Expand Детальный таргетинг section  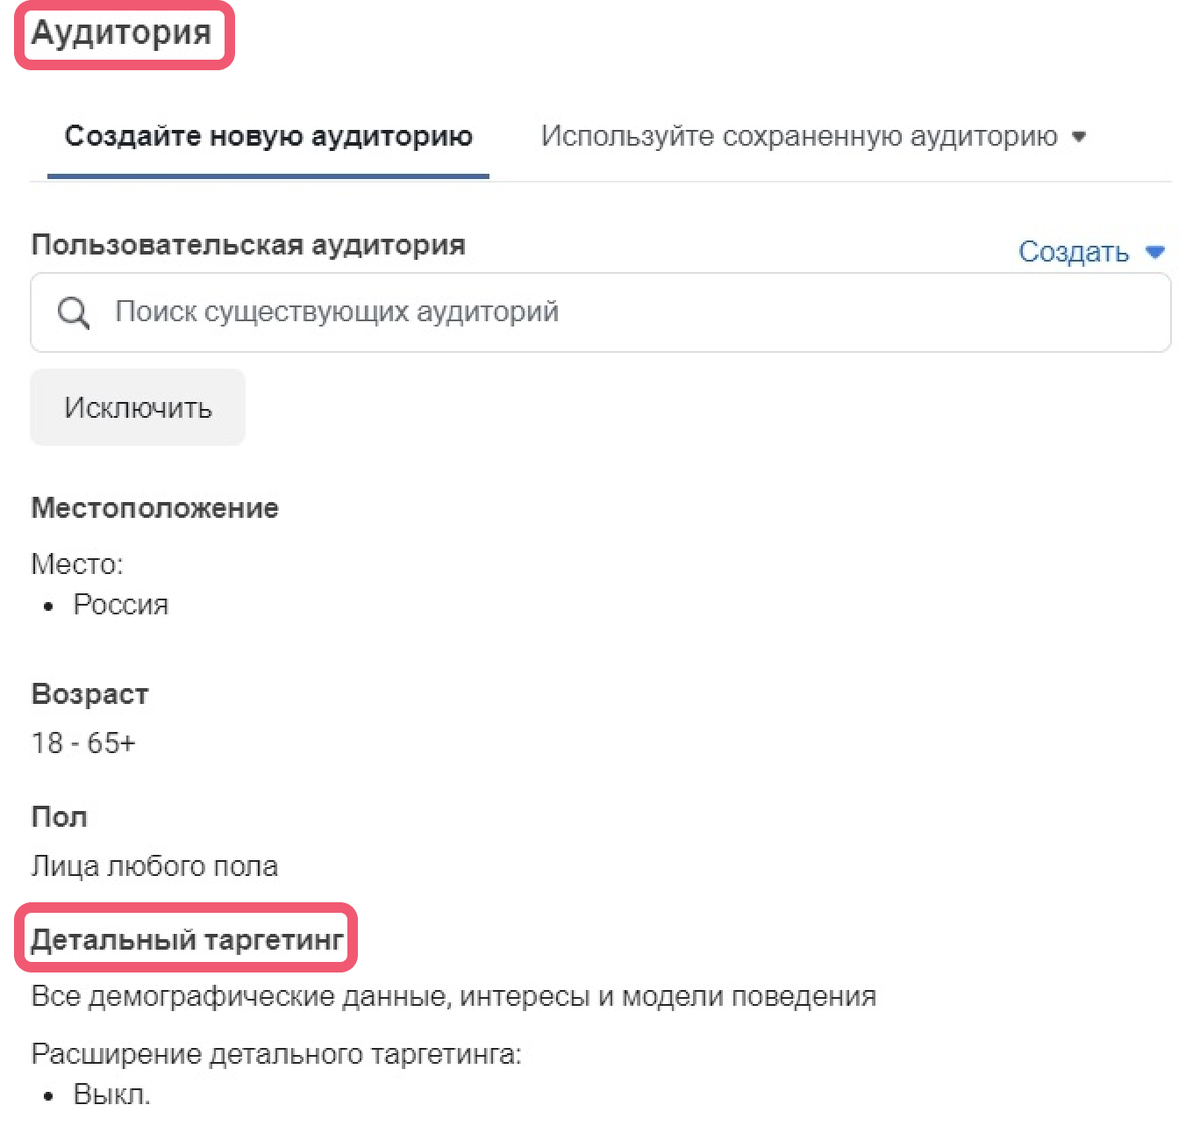coord(186,938)
